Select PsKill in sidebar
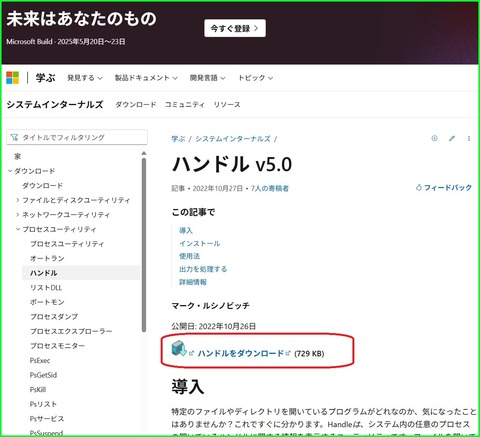 tap(38, 389)
